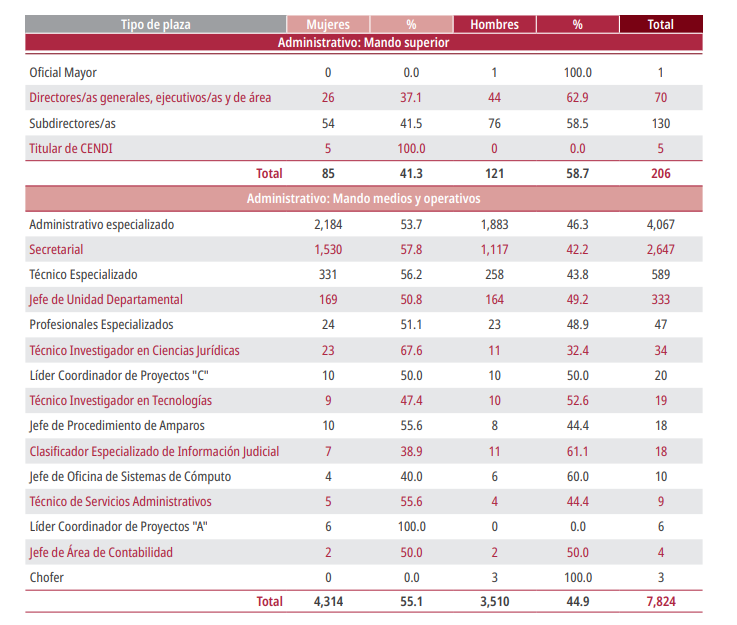Select the 4,067 total cell
The image size is (737, 625).
click(660, 225)
